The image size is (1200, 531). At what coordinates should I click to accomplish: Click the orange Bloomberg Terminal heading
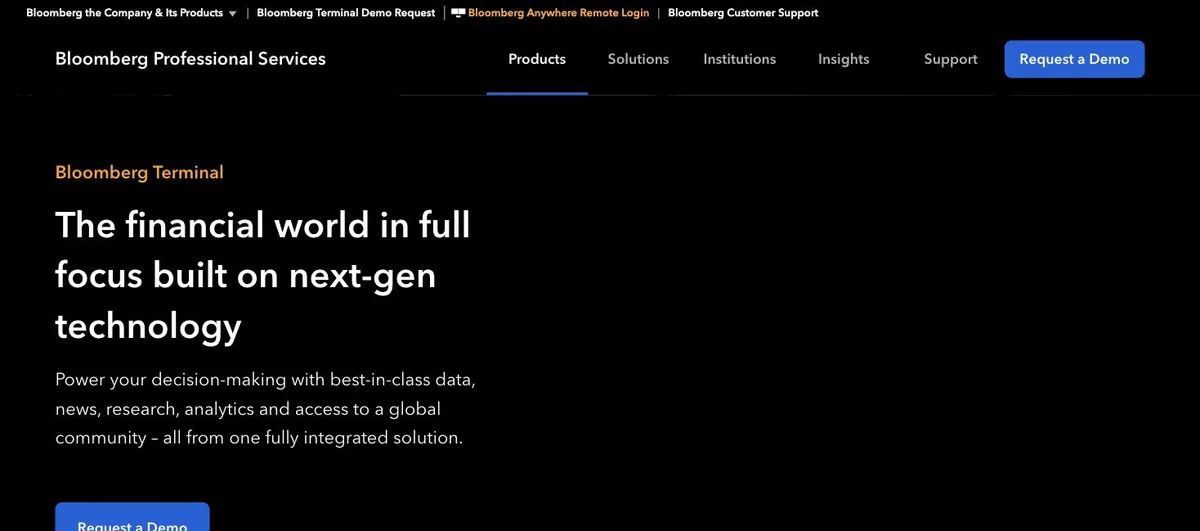click(x=139, y=172)
